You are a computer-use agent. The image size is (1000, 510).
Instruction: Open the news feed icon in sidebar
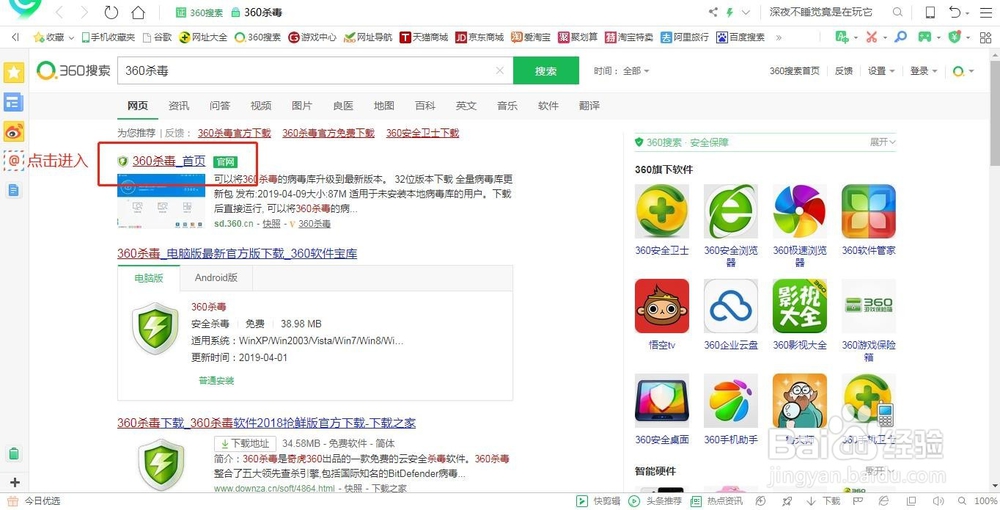pos(13,102)
